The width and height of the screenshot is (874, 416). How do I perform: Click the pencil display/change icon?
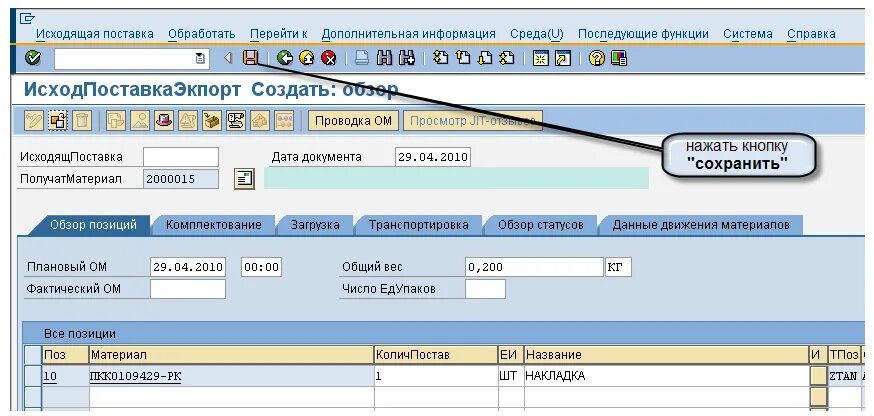point(34,120)
